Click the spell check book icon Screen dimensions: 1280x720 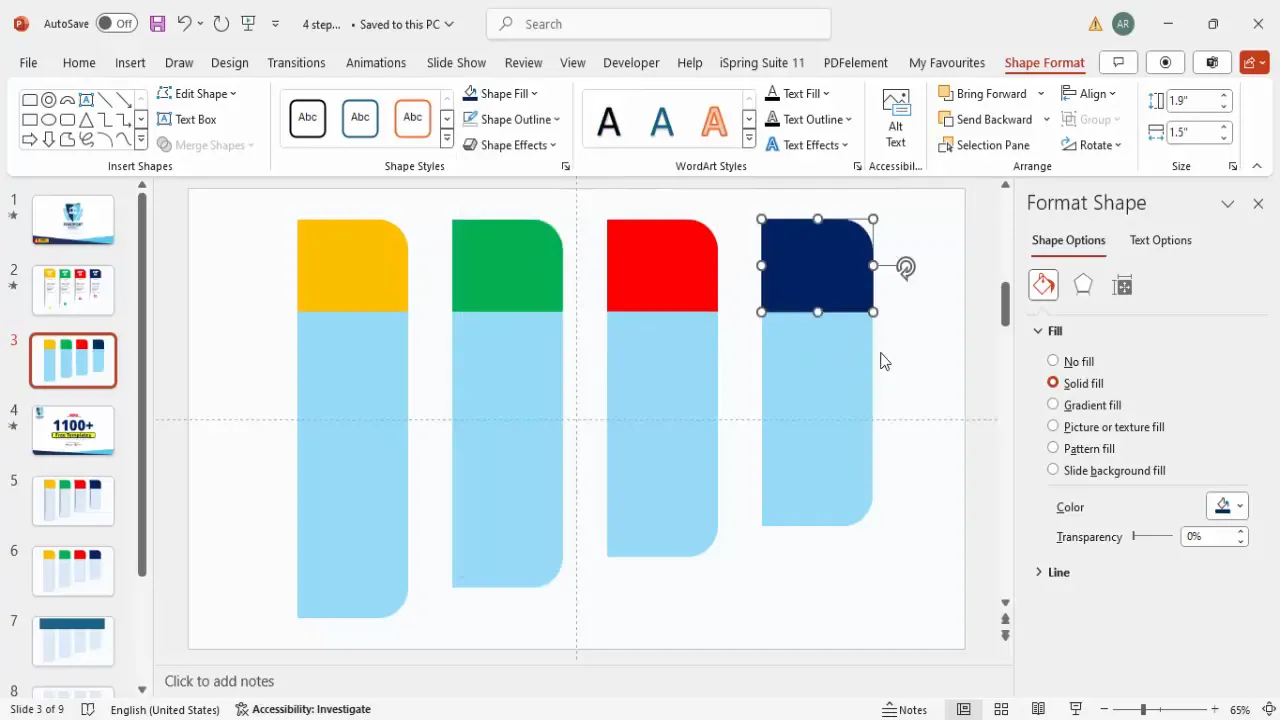click(x=88, y=709)
